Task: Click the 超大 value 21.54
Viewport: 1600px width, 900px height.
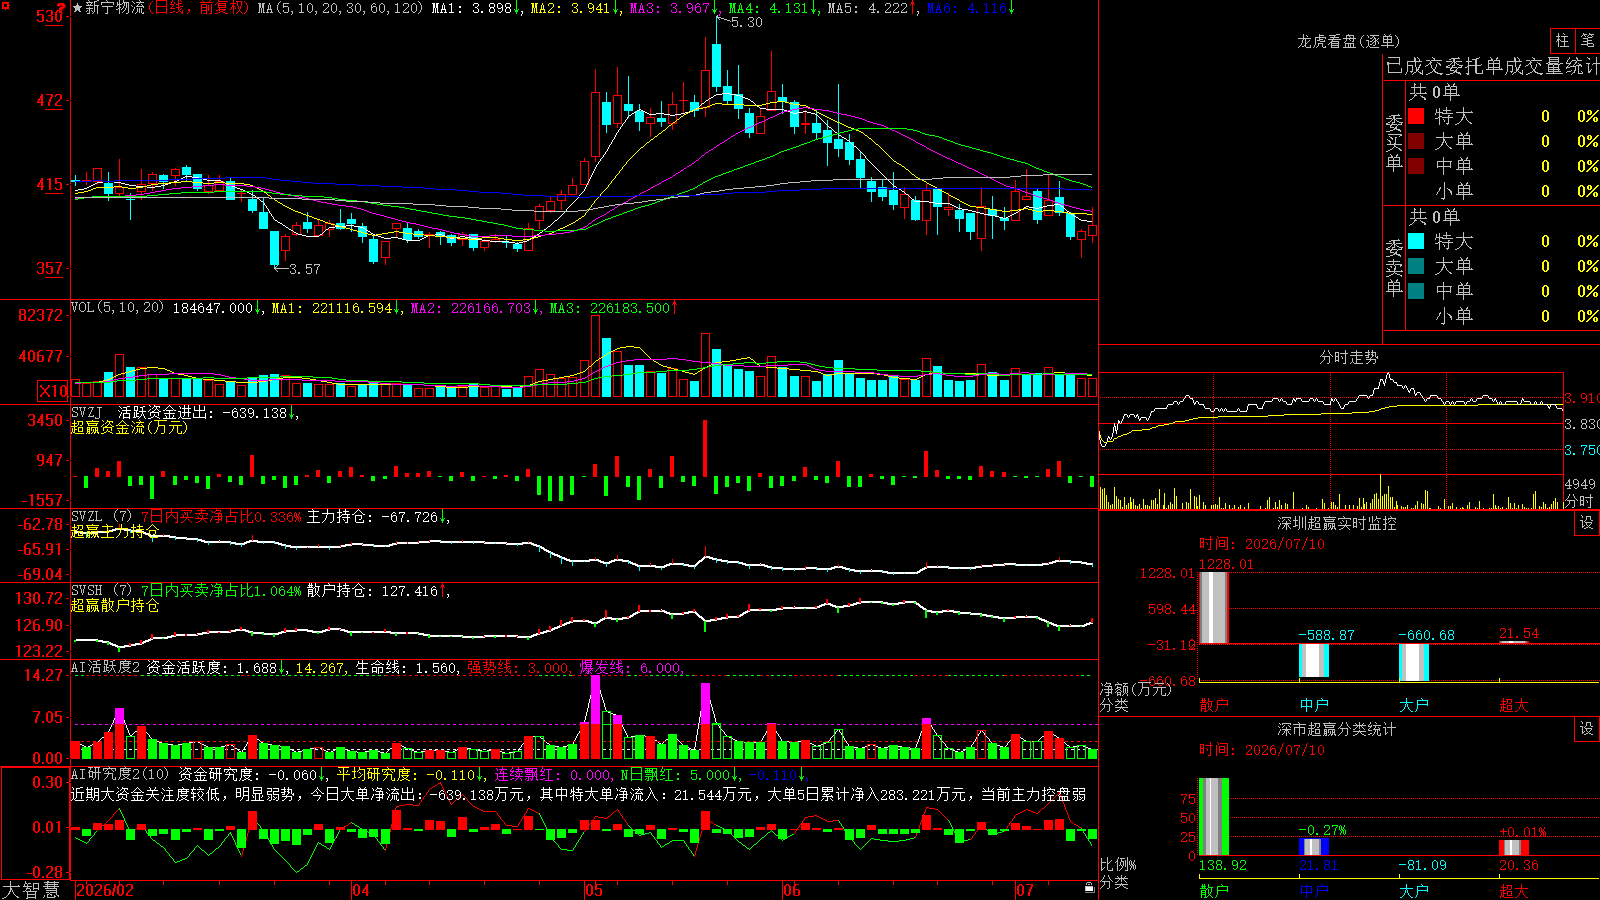Action: [1519, 633]
